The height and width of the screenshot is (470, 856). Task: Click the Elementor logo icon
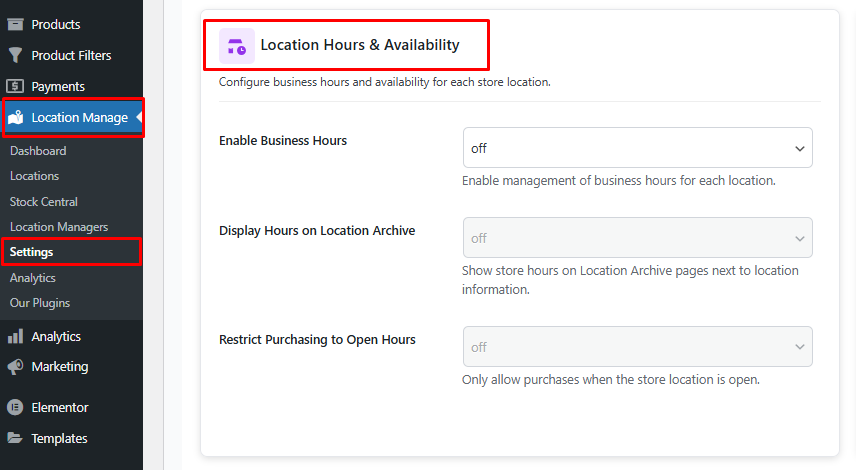[x=15, y=408]
